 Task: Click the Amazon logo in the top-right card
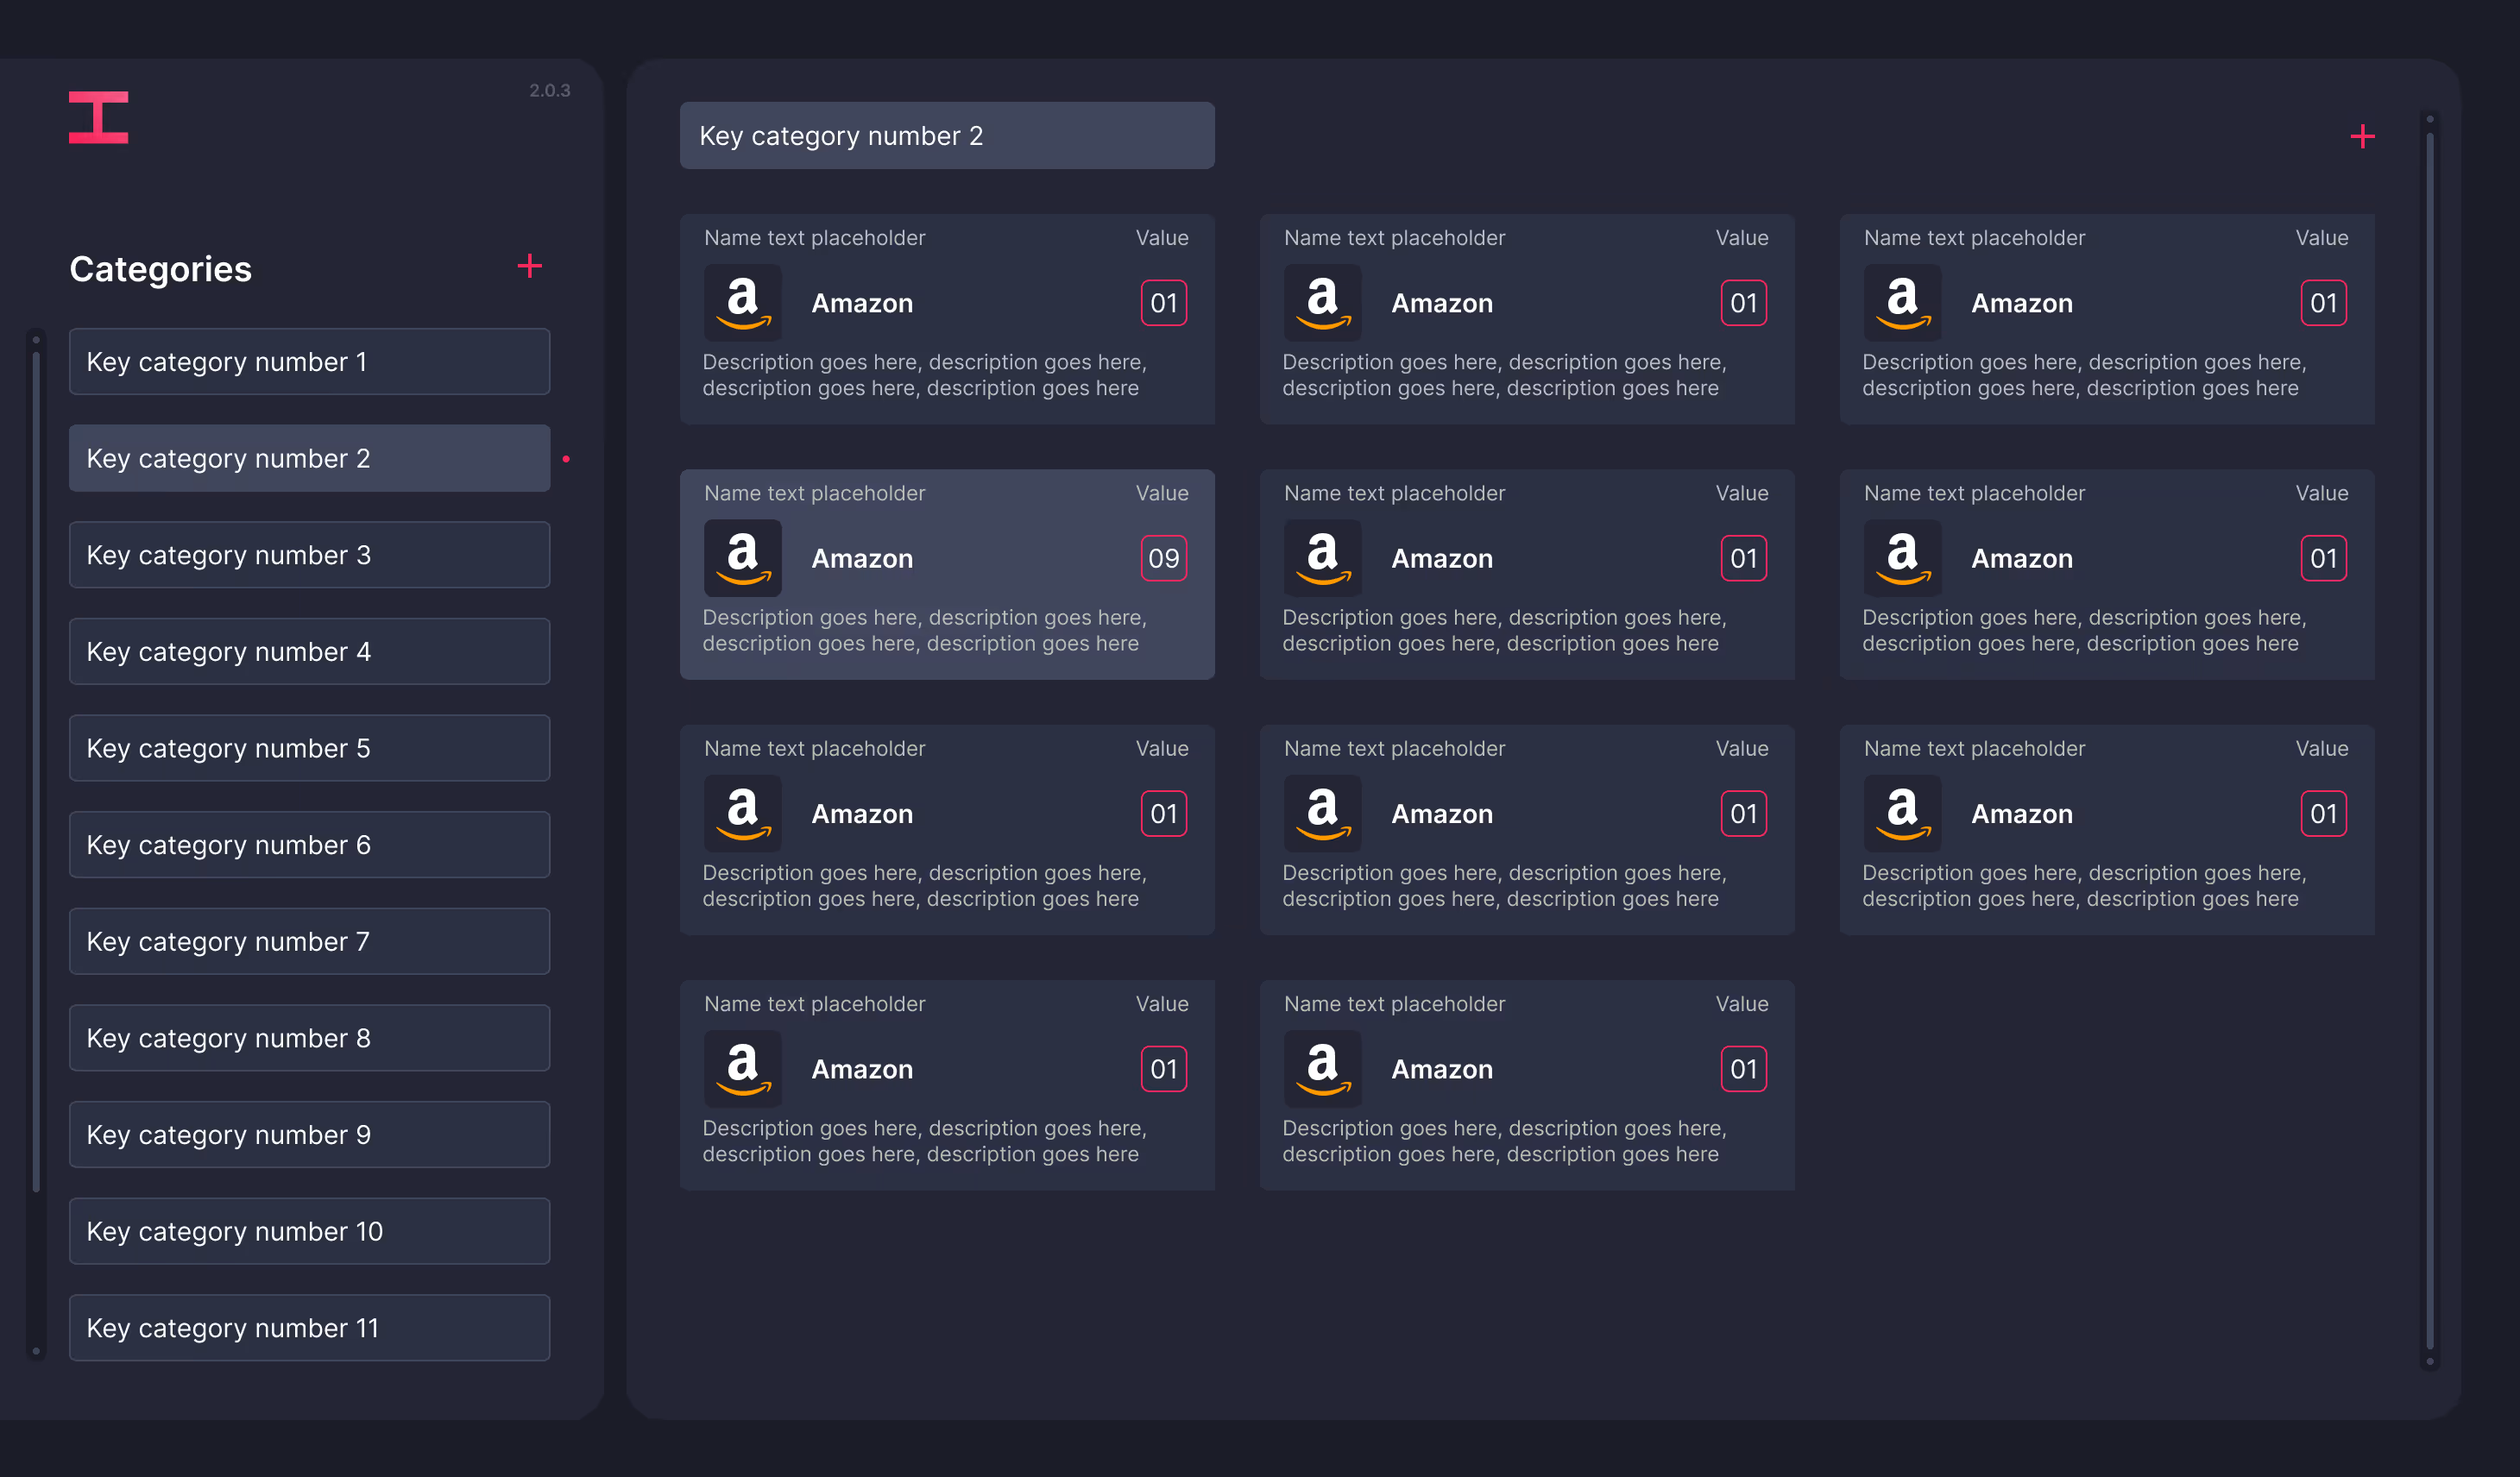(x=1902, y=303)
